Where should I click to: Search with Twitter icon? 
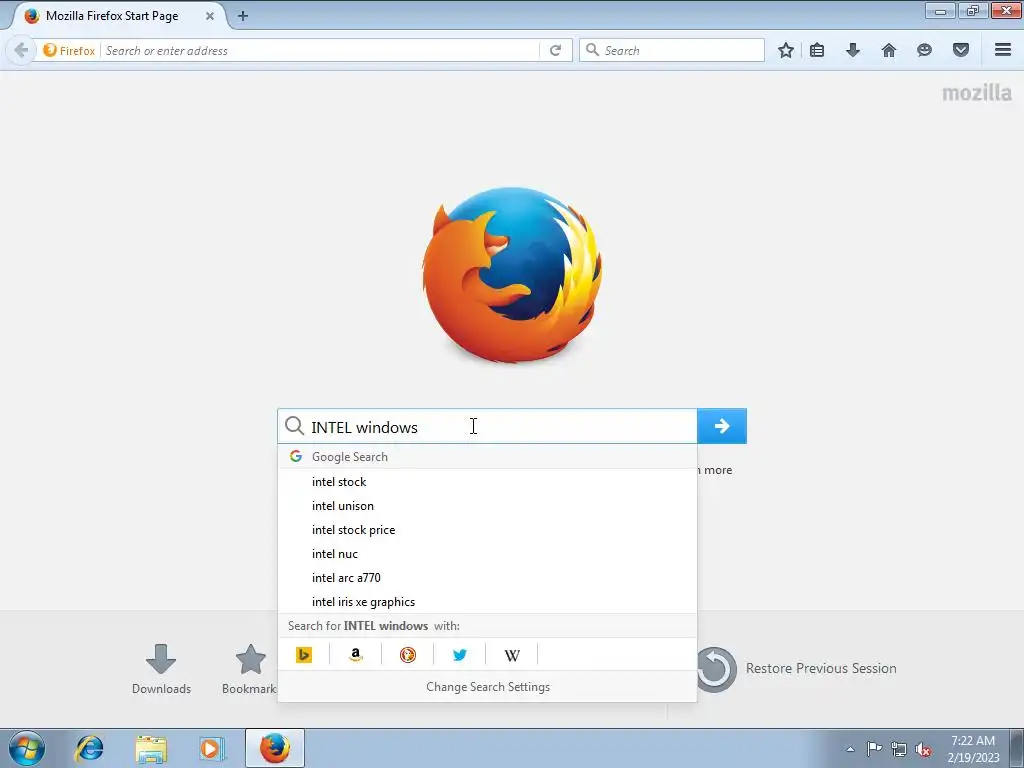(x=460, y=654)
